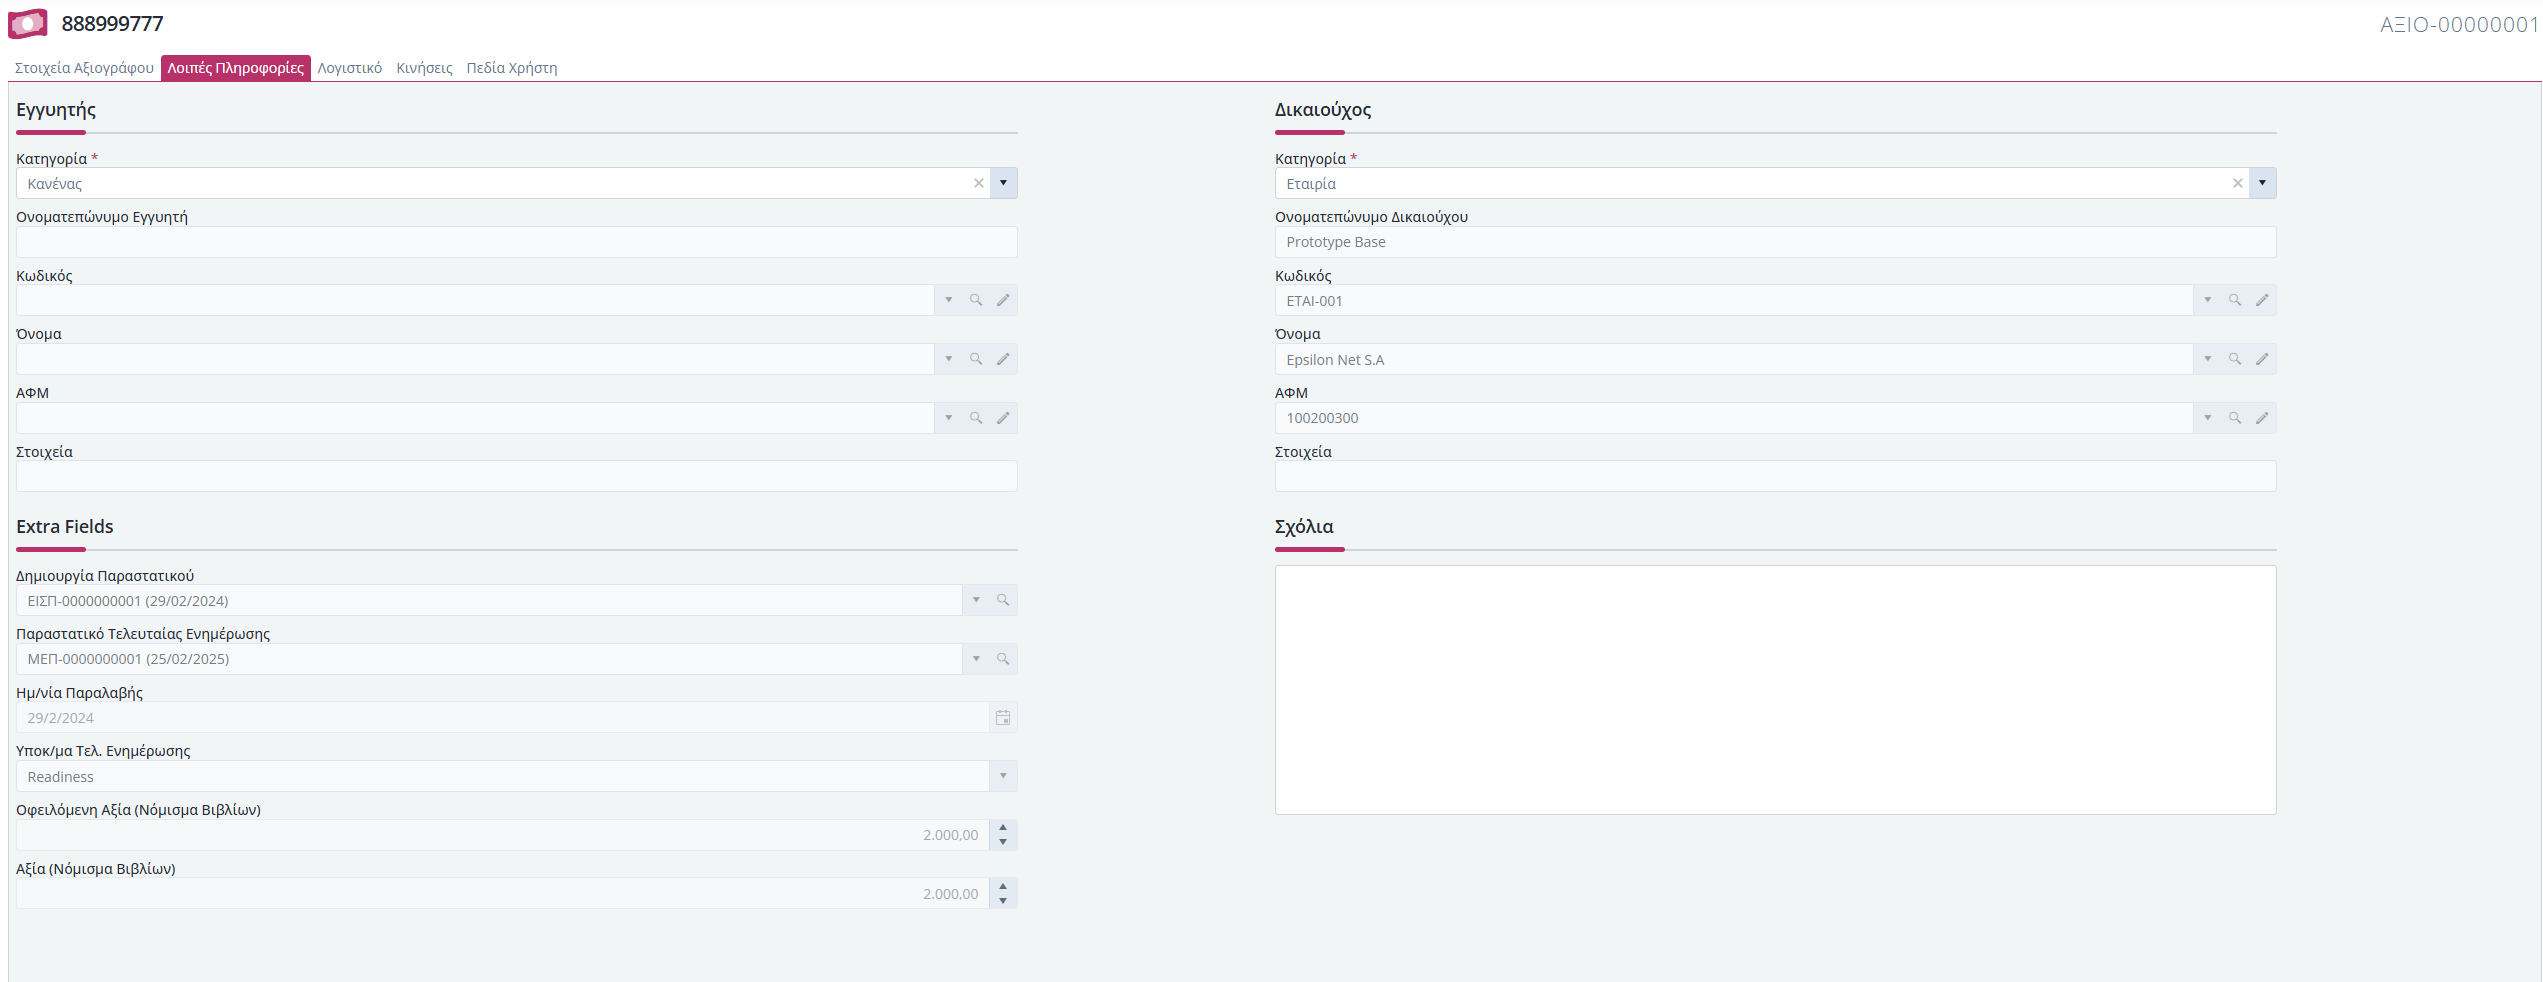Edit Δικαιούχος ΑΦΜ 100200300 with pencil
This screenshot has height=982, width=2543.
[2262, 418]
